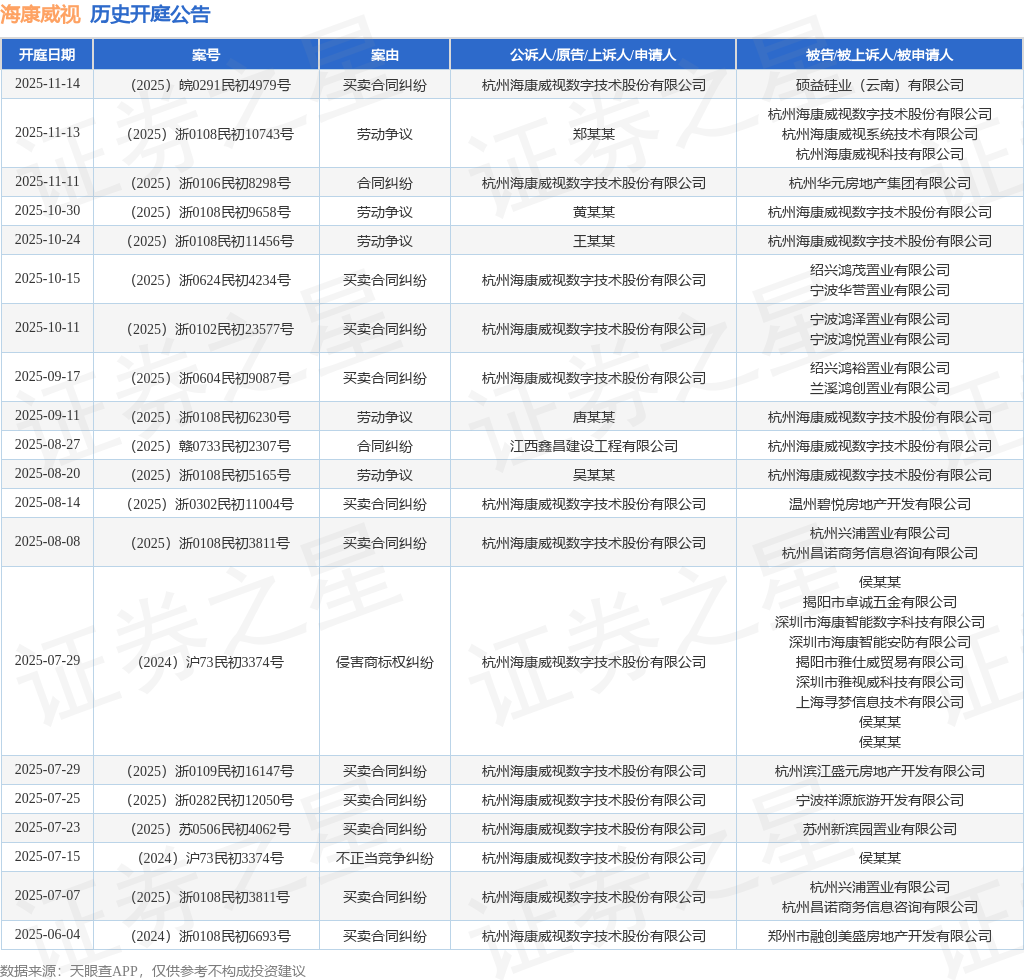
Task: Select date cell 2025-11-11
Action: point(47,182)
